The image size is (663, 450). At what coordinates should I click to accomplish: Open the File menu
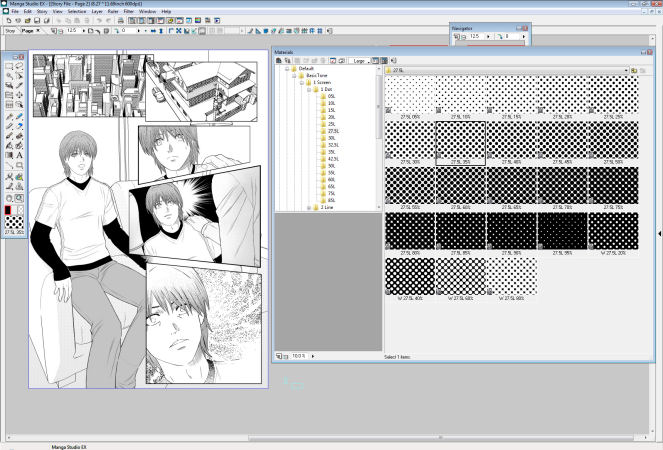coord(15,11)
